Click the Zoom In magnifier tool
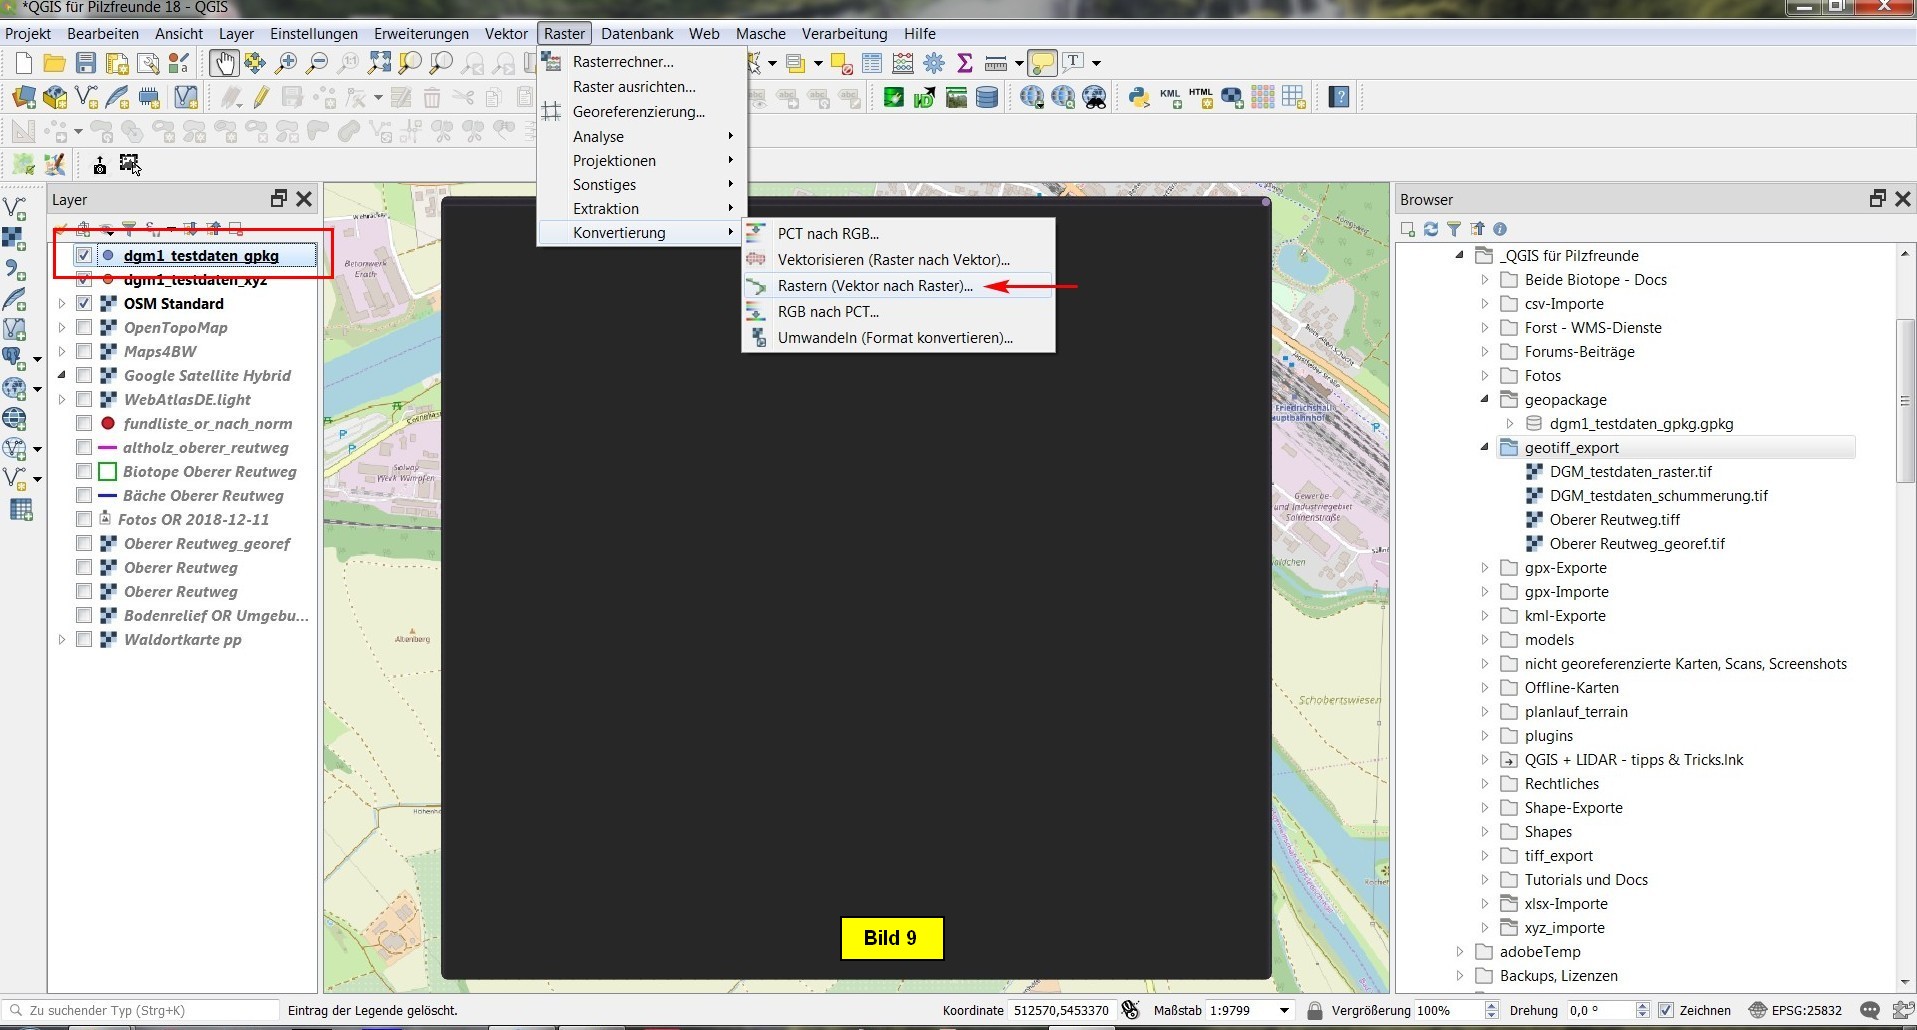1917x1030 pixels. 286,63
